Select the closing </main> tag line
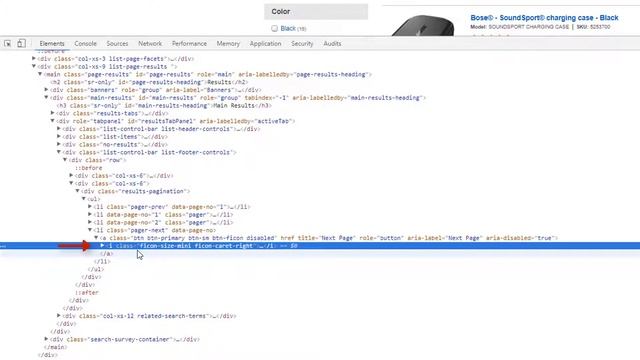This screenshot has height=360, width=640. 56,347
